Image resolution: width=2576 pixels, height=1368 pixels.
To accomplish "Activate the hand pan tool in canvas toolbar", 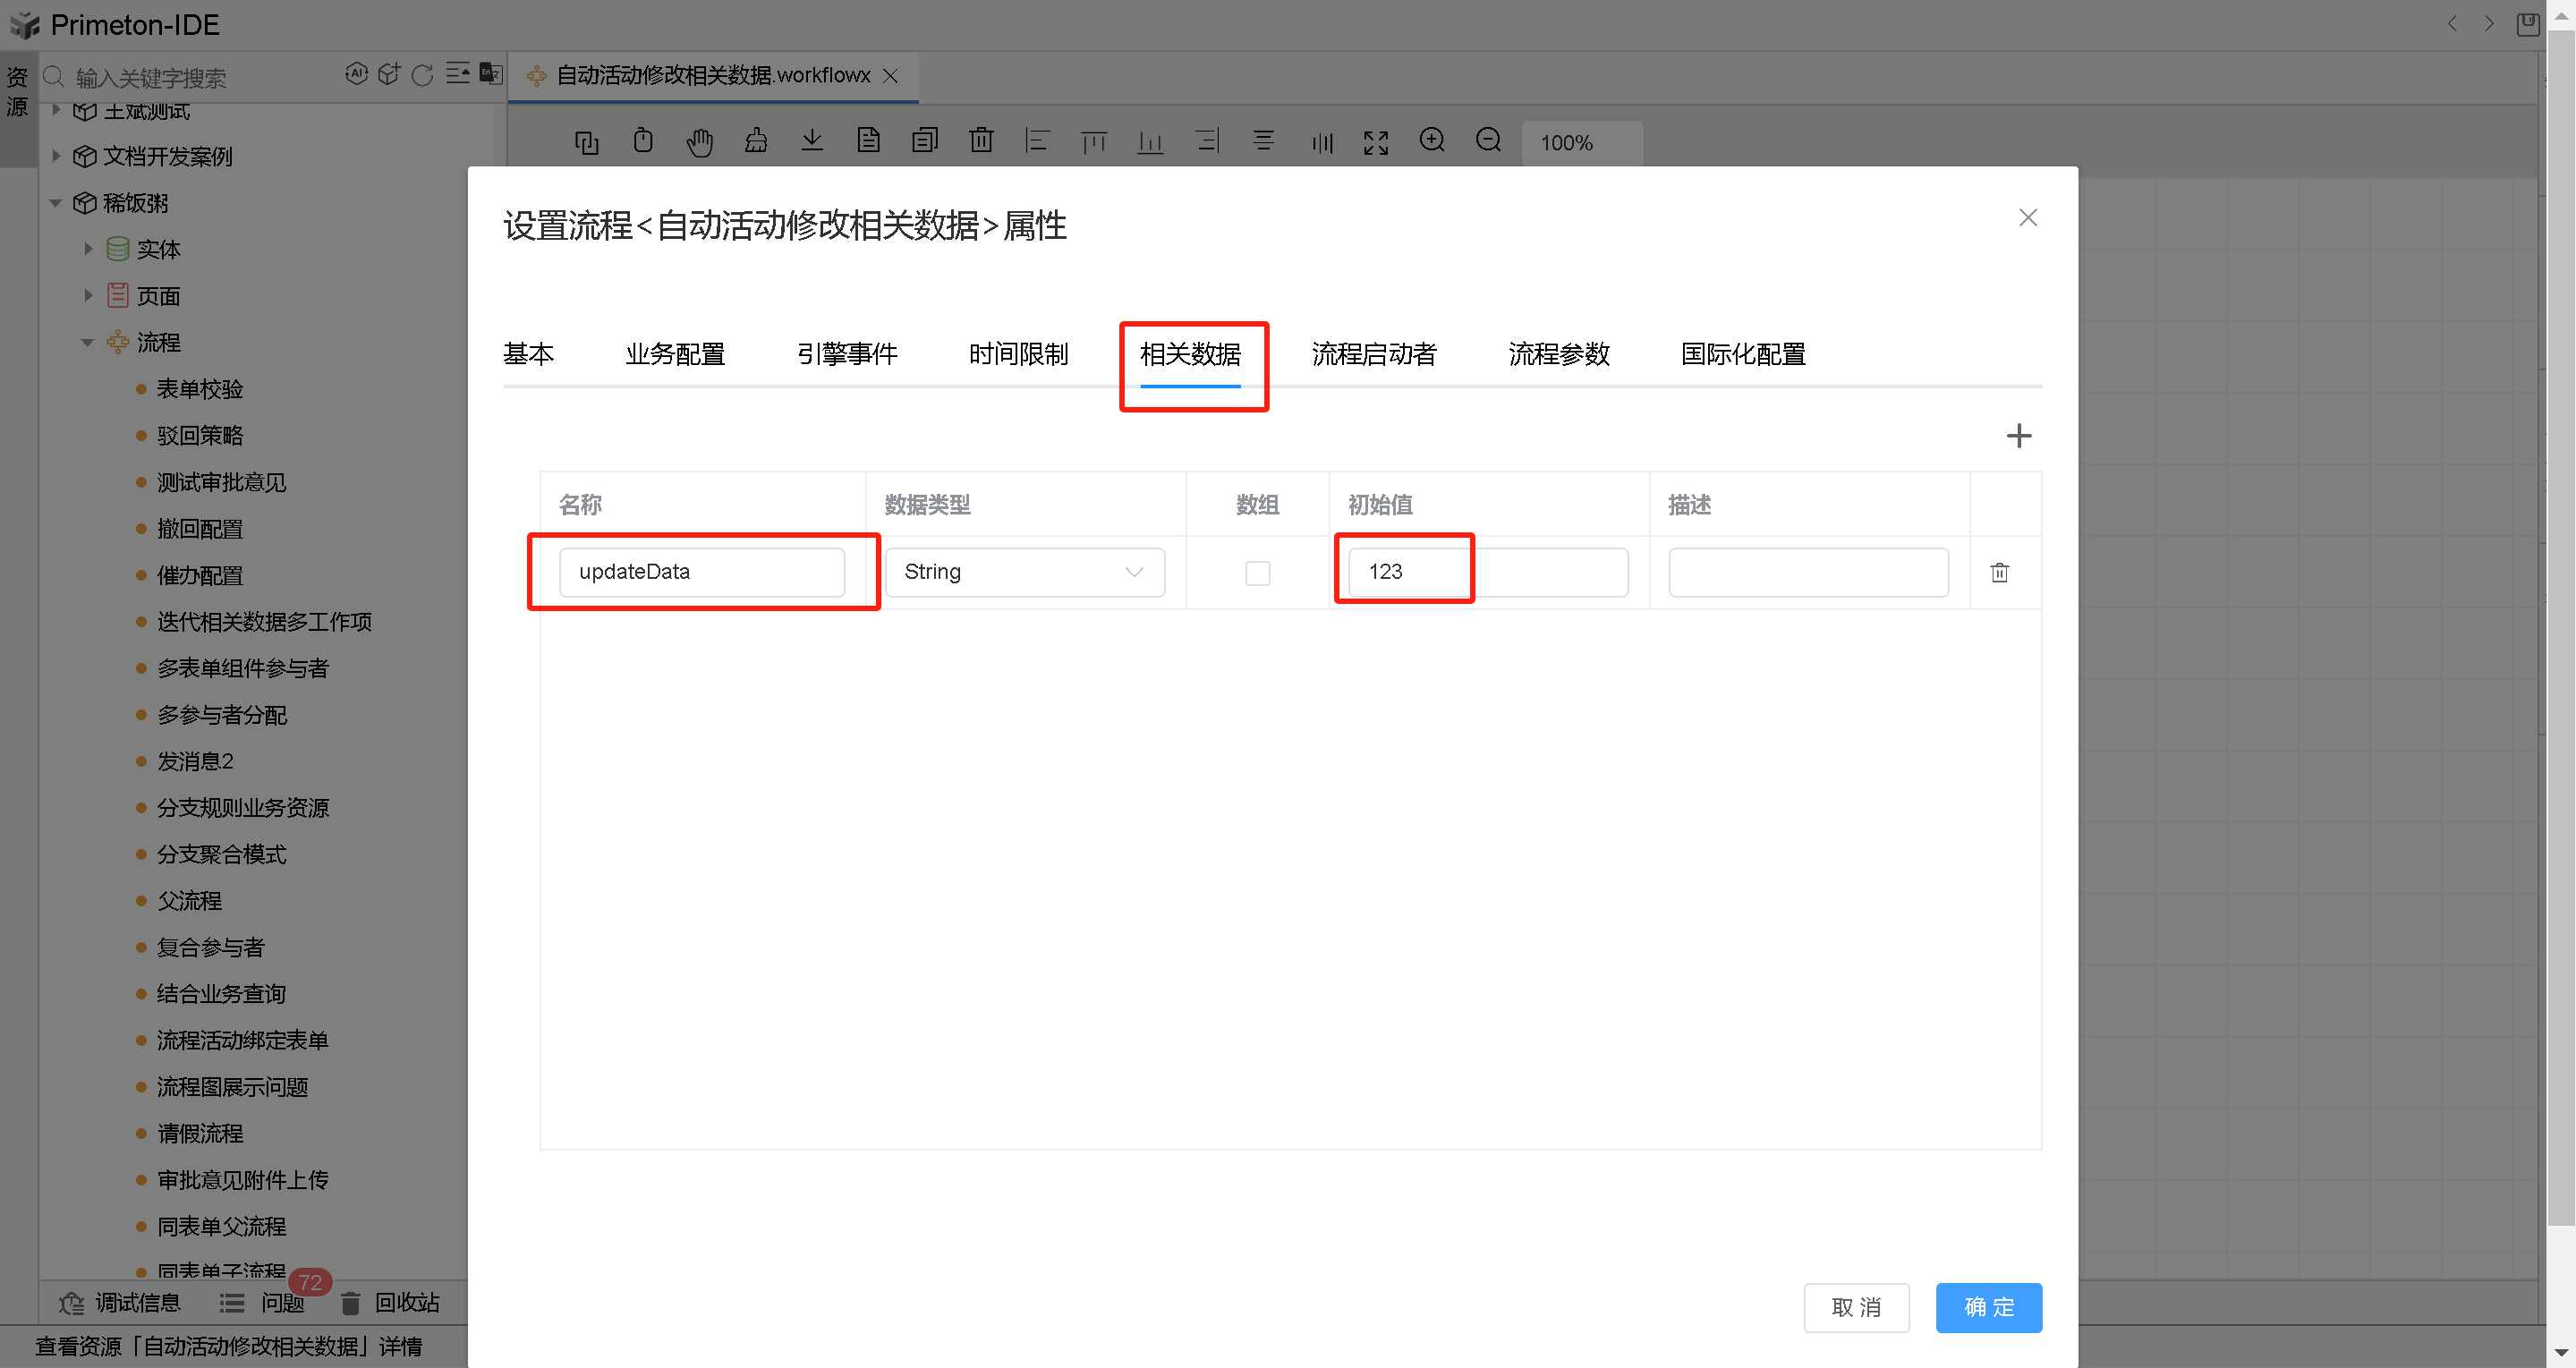I will coord(700,142).
